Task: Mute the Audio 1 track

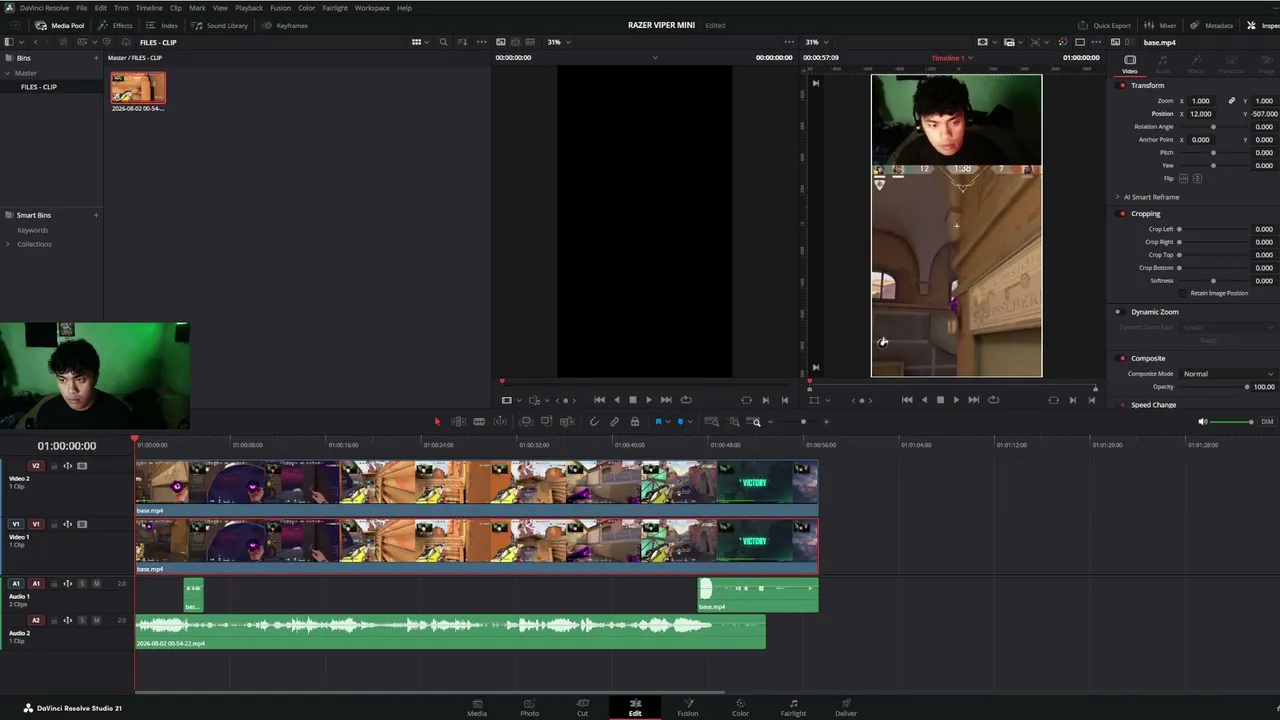Action: coord(96,584)
